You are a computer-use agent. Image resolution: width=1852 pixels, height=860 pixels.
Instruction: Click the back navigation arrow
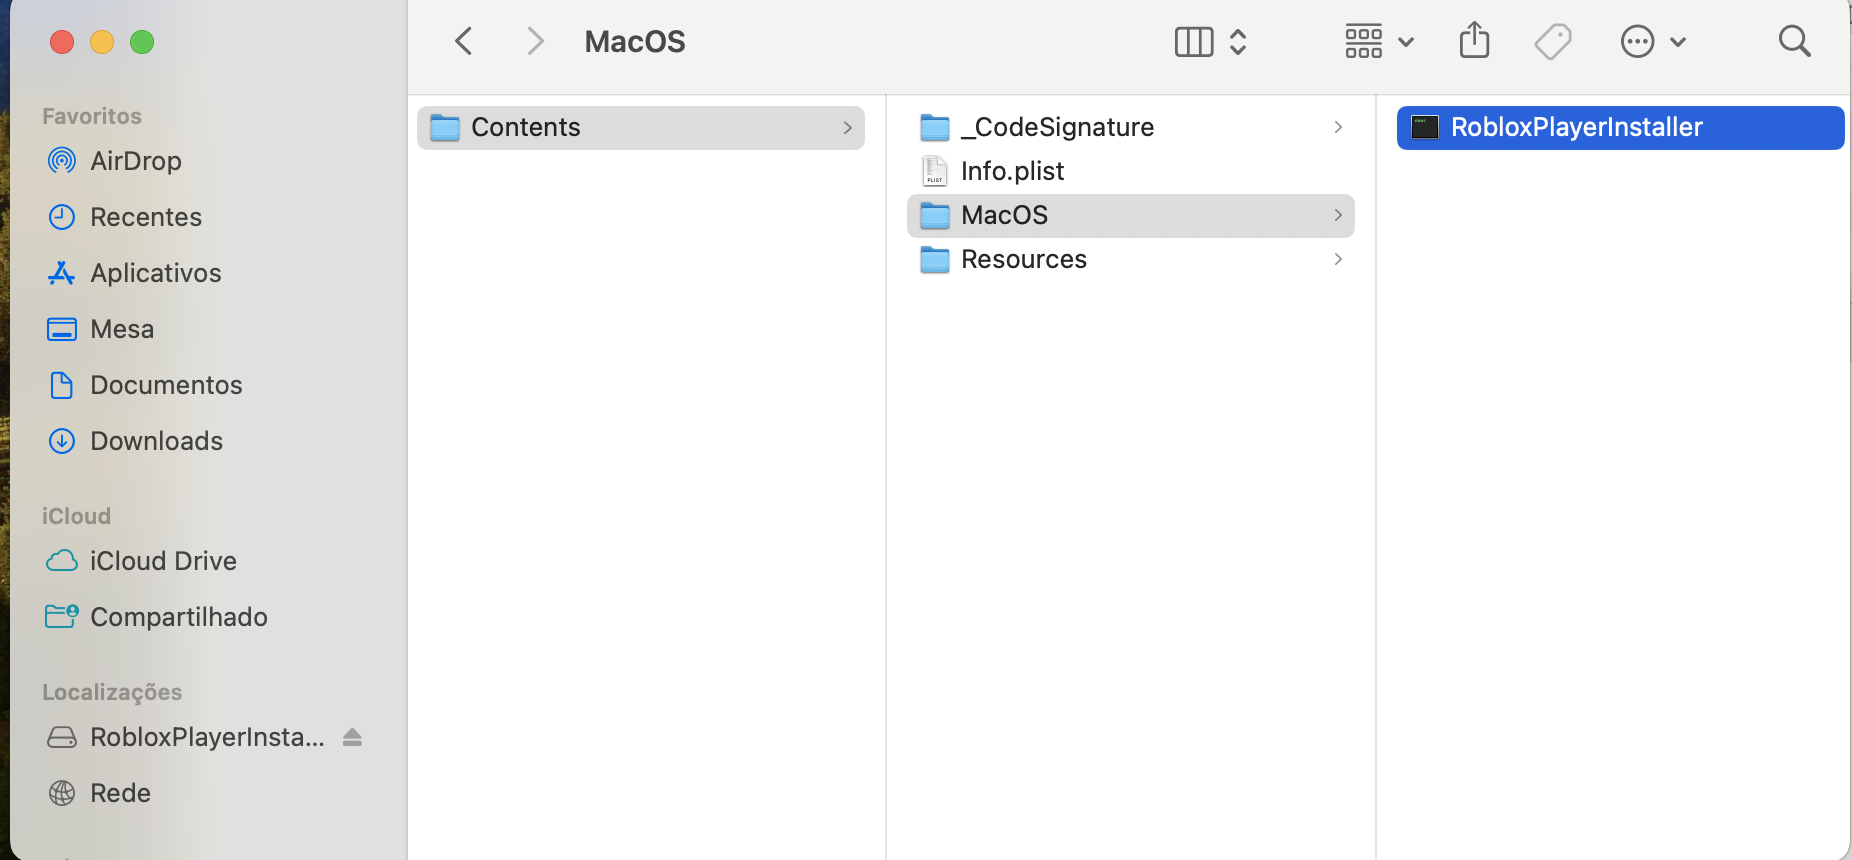(x=463, y=42)
